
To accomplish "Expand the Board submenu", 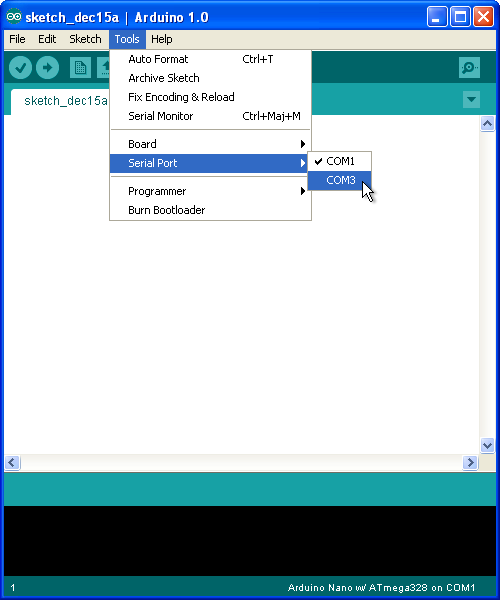I will pyautogui.click(x=210, y=144).
